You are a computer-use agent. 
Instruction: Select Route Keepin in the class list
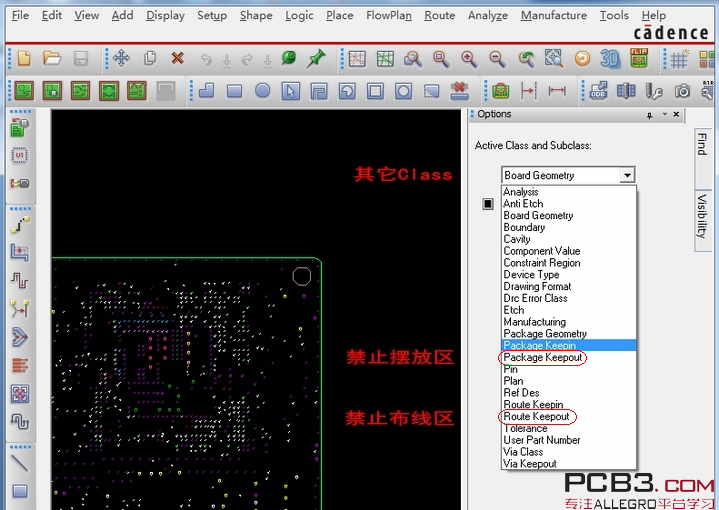[569, 405]
